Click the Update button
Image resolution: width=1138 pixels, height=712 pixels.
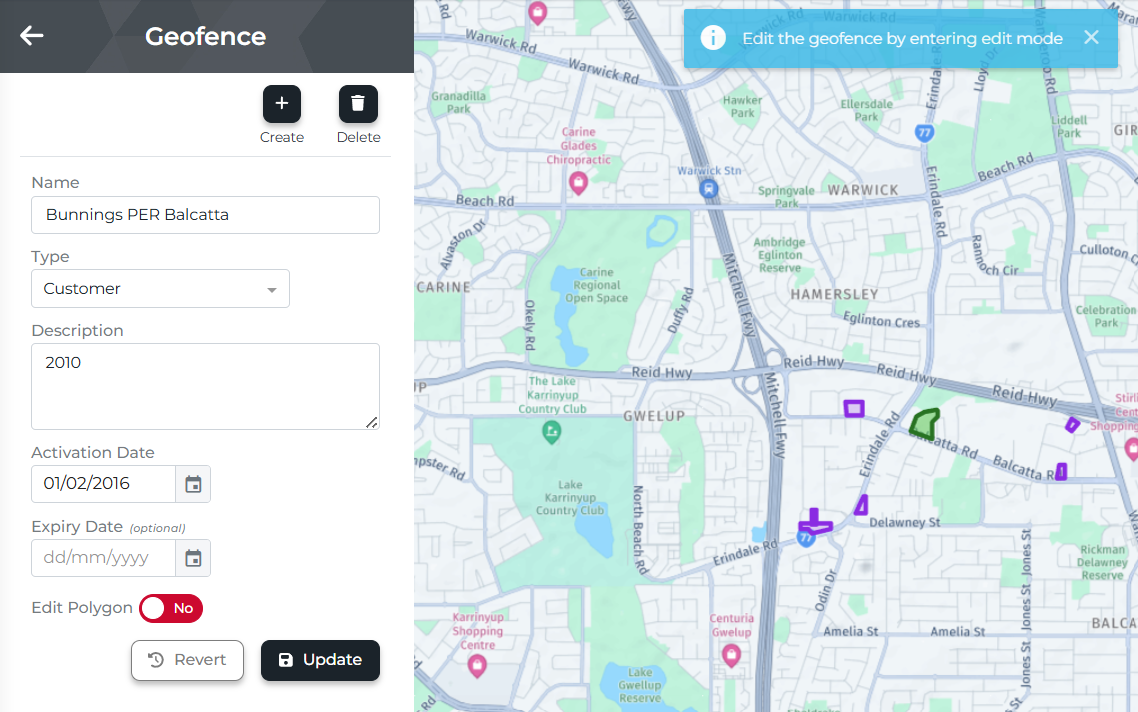point(320,660)
